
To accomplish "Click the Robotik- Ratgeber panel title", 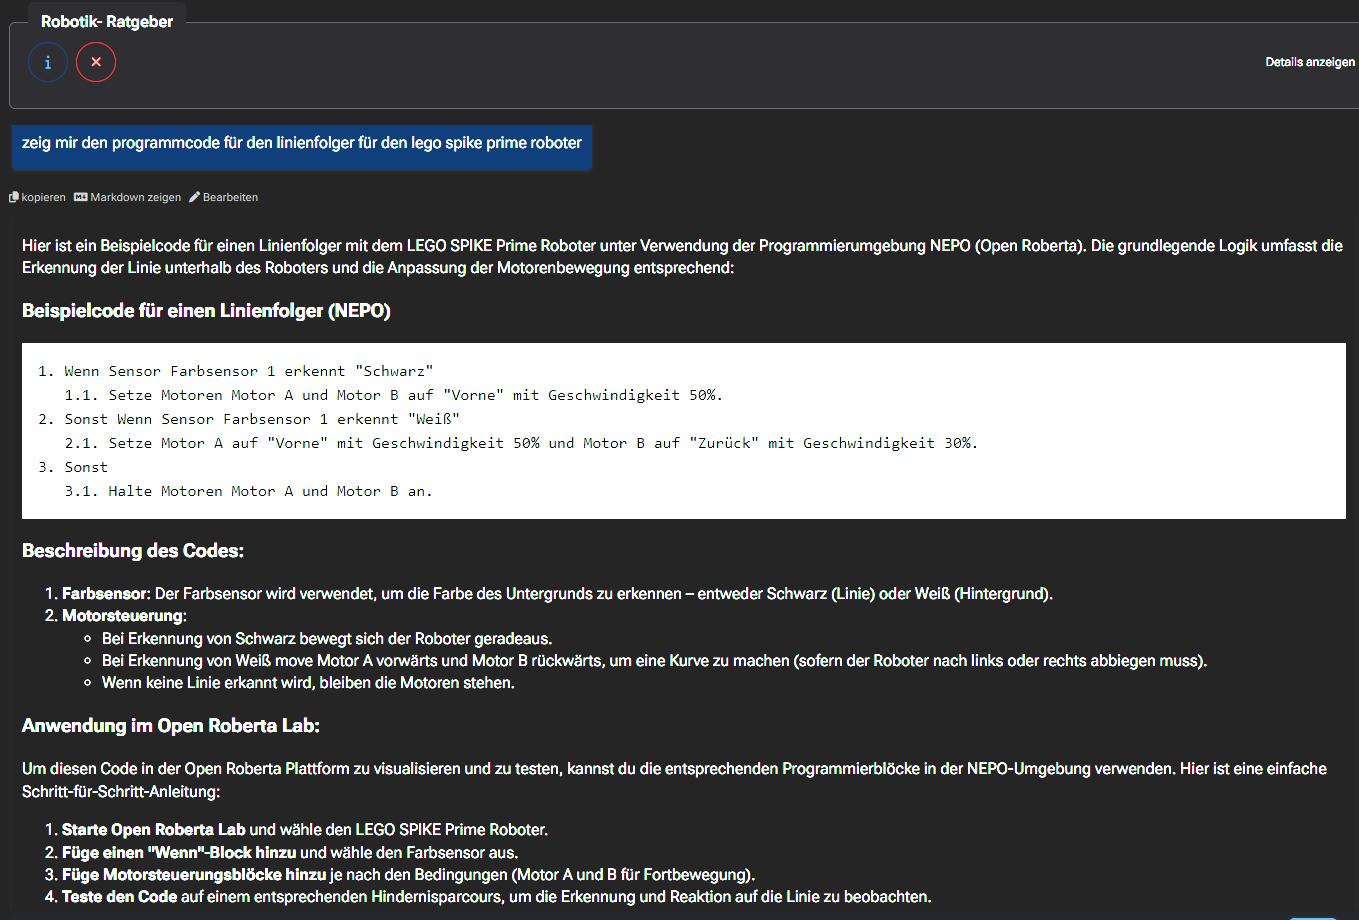I will point(106,22).
